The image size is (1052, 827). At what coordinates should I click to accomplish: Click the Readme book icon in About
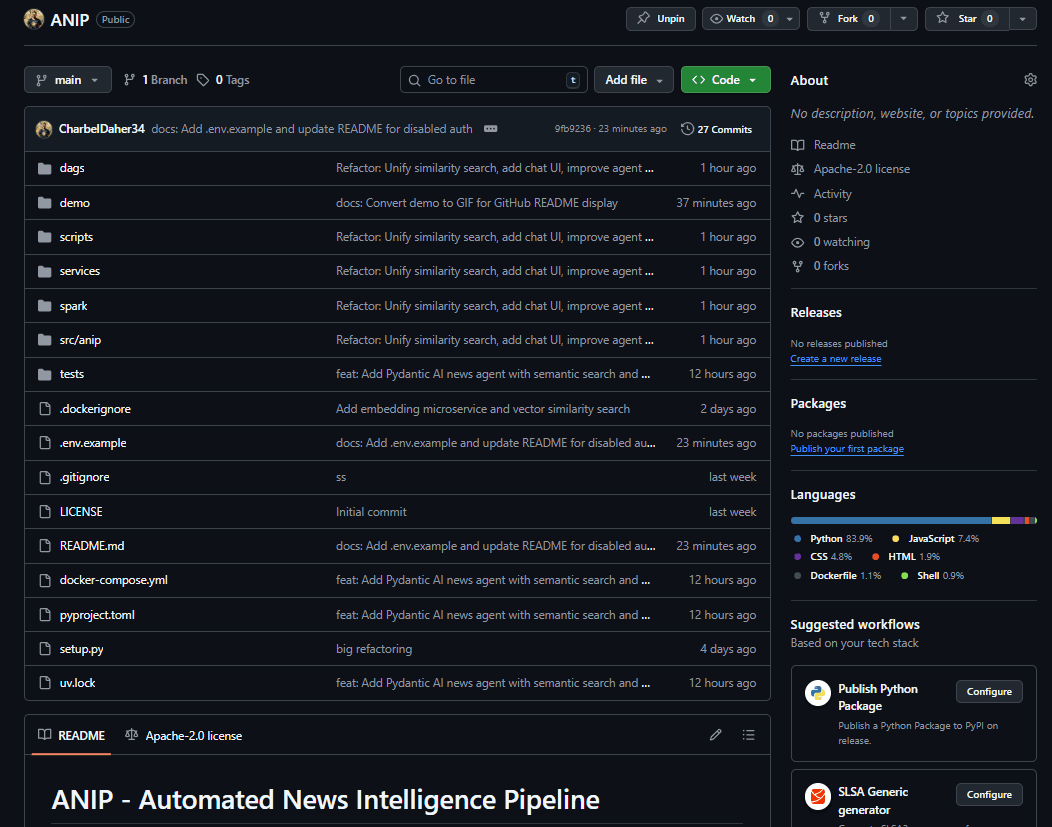pos(797,145)
